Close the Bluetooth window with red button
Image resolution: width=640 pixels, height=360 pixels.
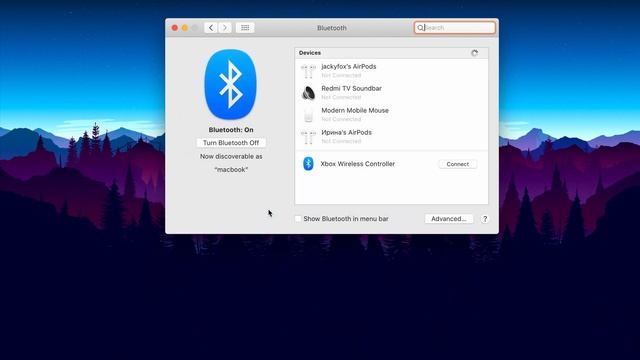pos(175,28)
